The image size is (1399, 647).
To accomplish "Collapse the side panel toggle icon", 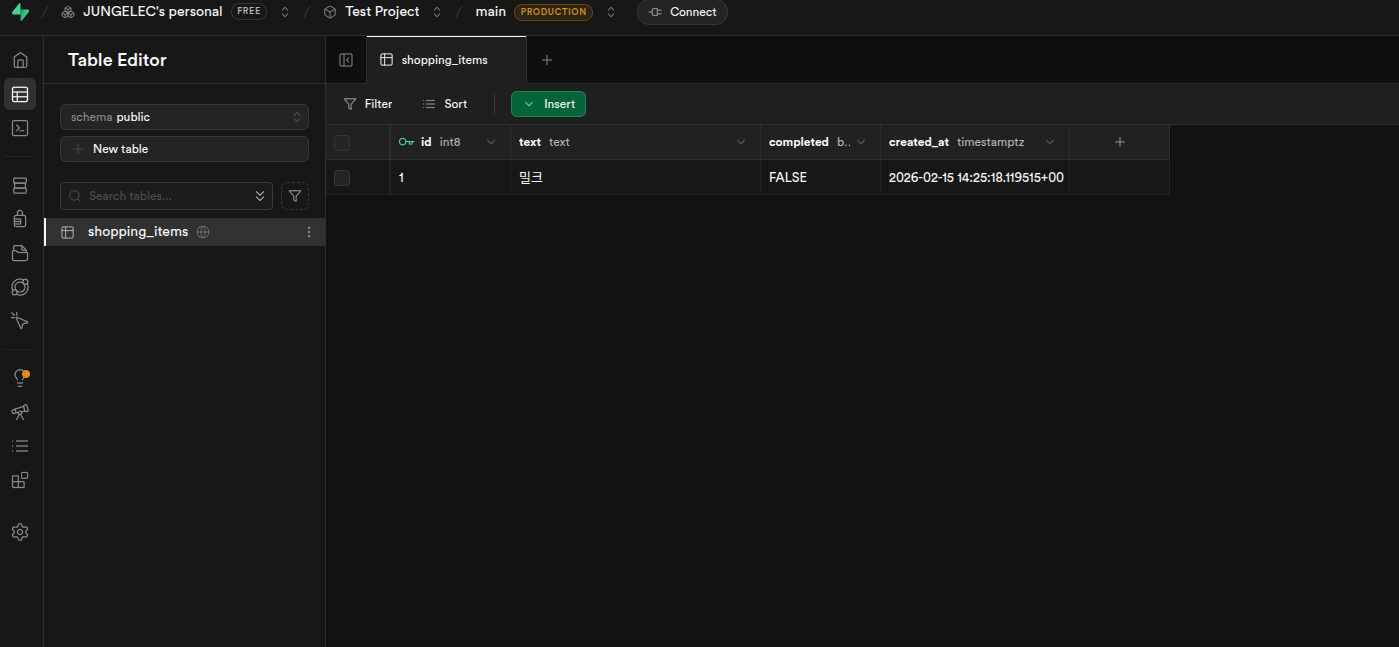I will click(346, 60).
